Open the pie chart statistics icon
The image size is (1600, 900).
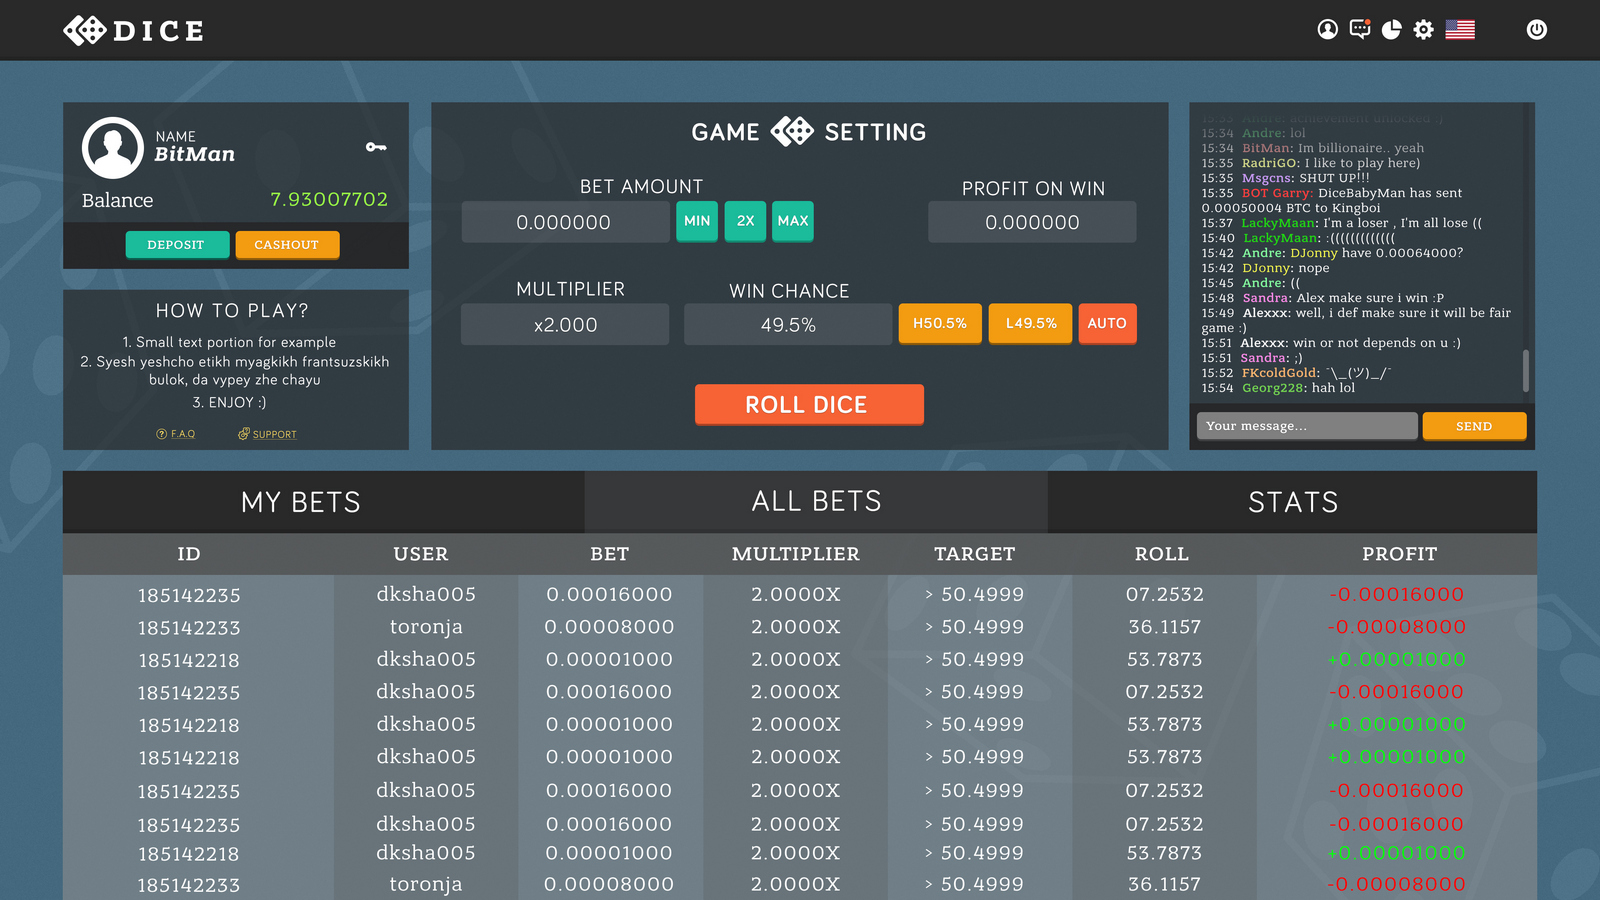click(1392, 30)
